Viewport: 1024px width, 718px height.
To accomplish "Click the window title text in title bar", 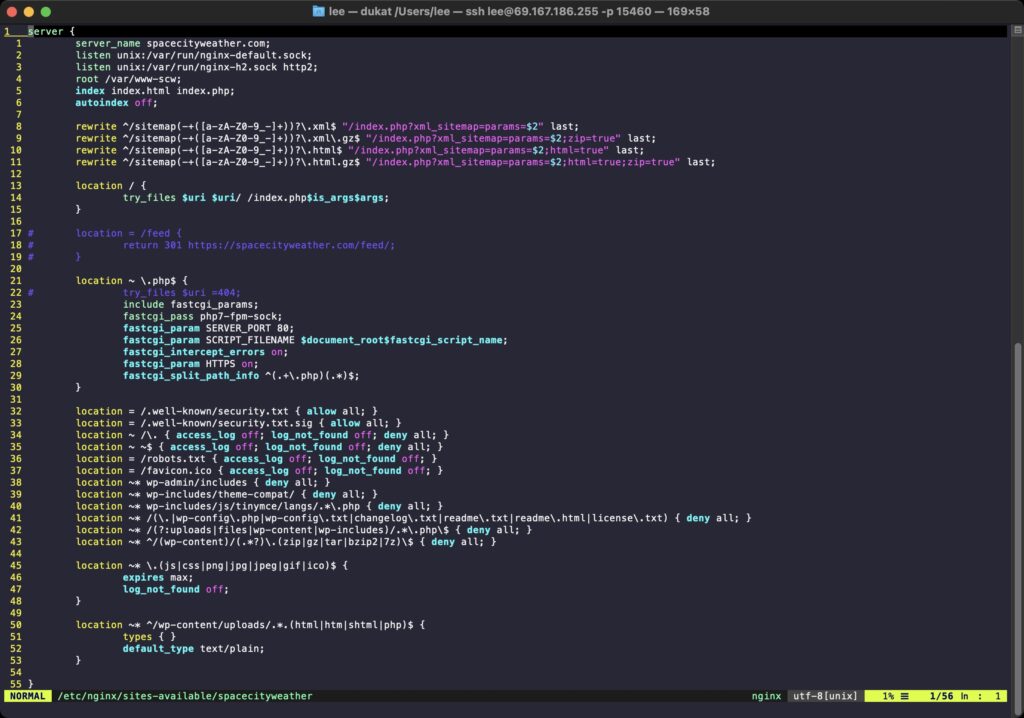I will coord(518,11).
